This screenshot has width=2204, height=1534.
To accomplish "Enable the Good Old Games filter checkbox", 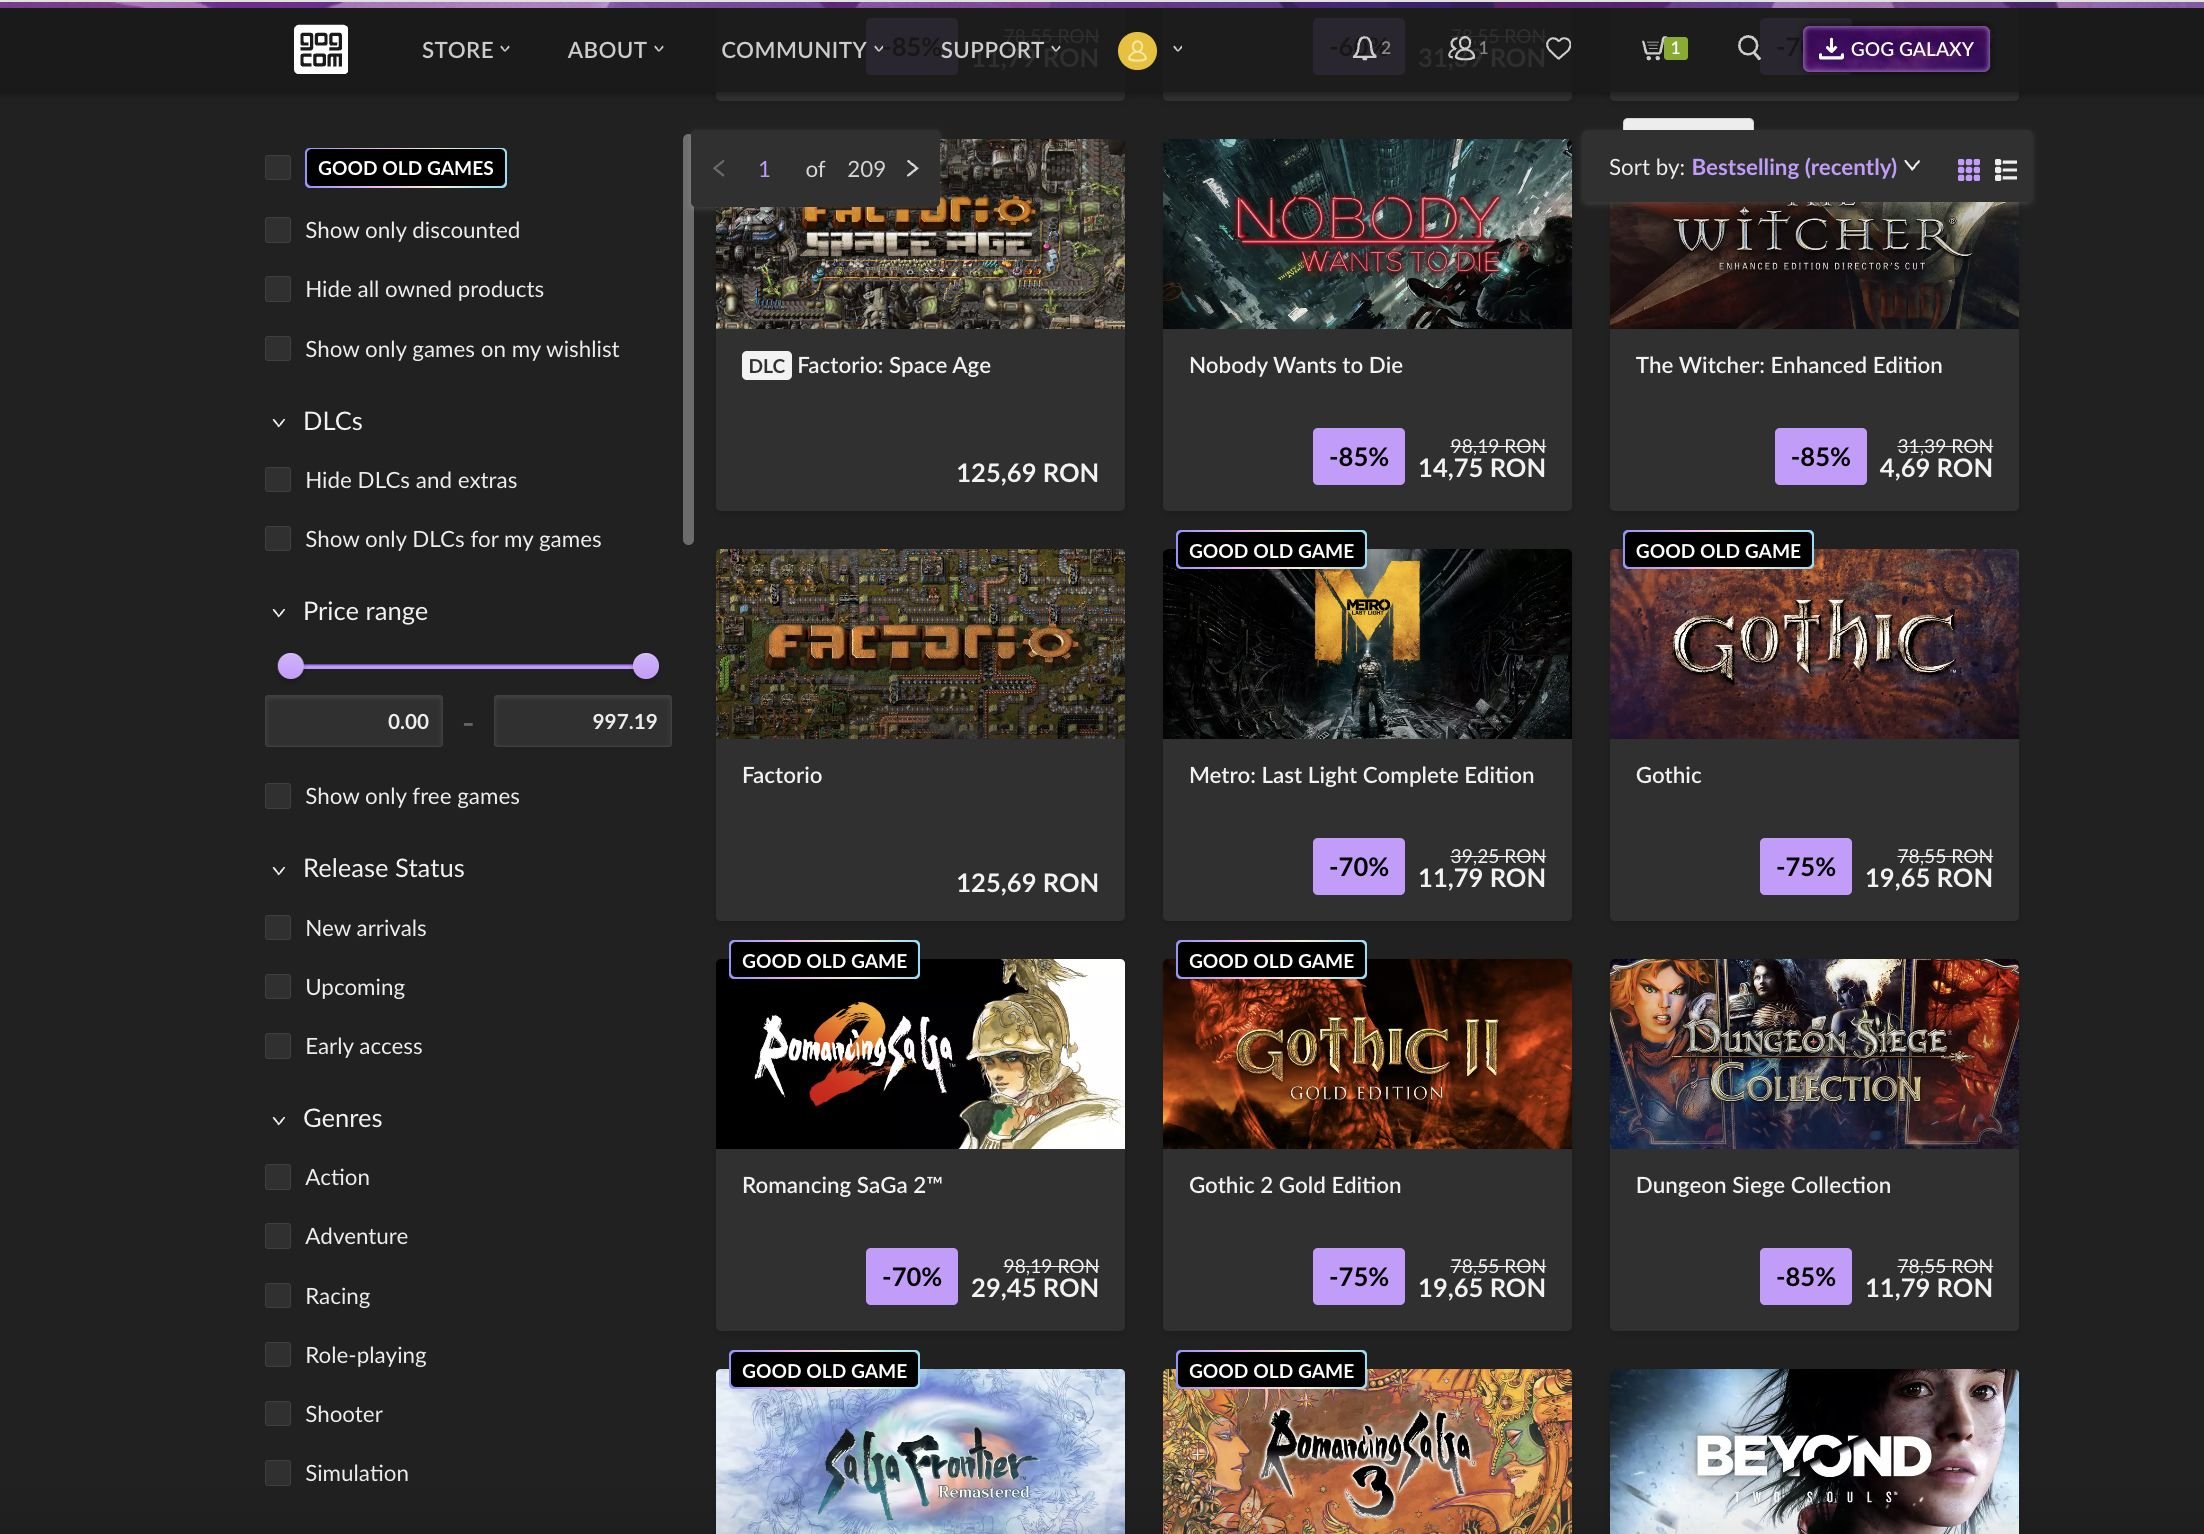I will pyautogui.click(x=278, y=168).
